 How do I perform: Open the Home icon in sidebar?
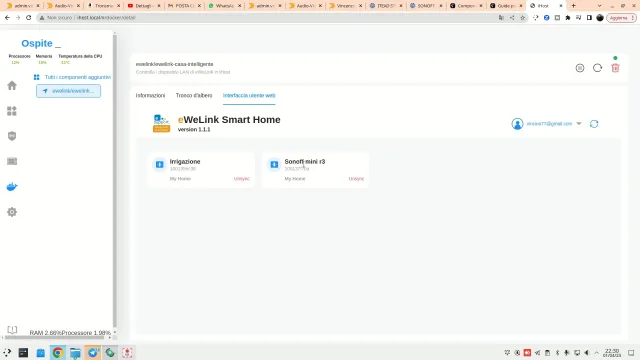point(12,85)
